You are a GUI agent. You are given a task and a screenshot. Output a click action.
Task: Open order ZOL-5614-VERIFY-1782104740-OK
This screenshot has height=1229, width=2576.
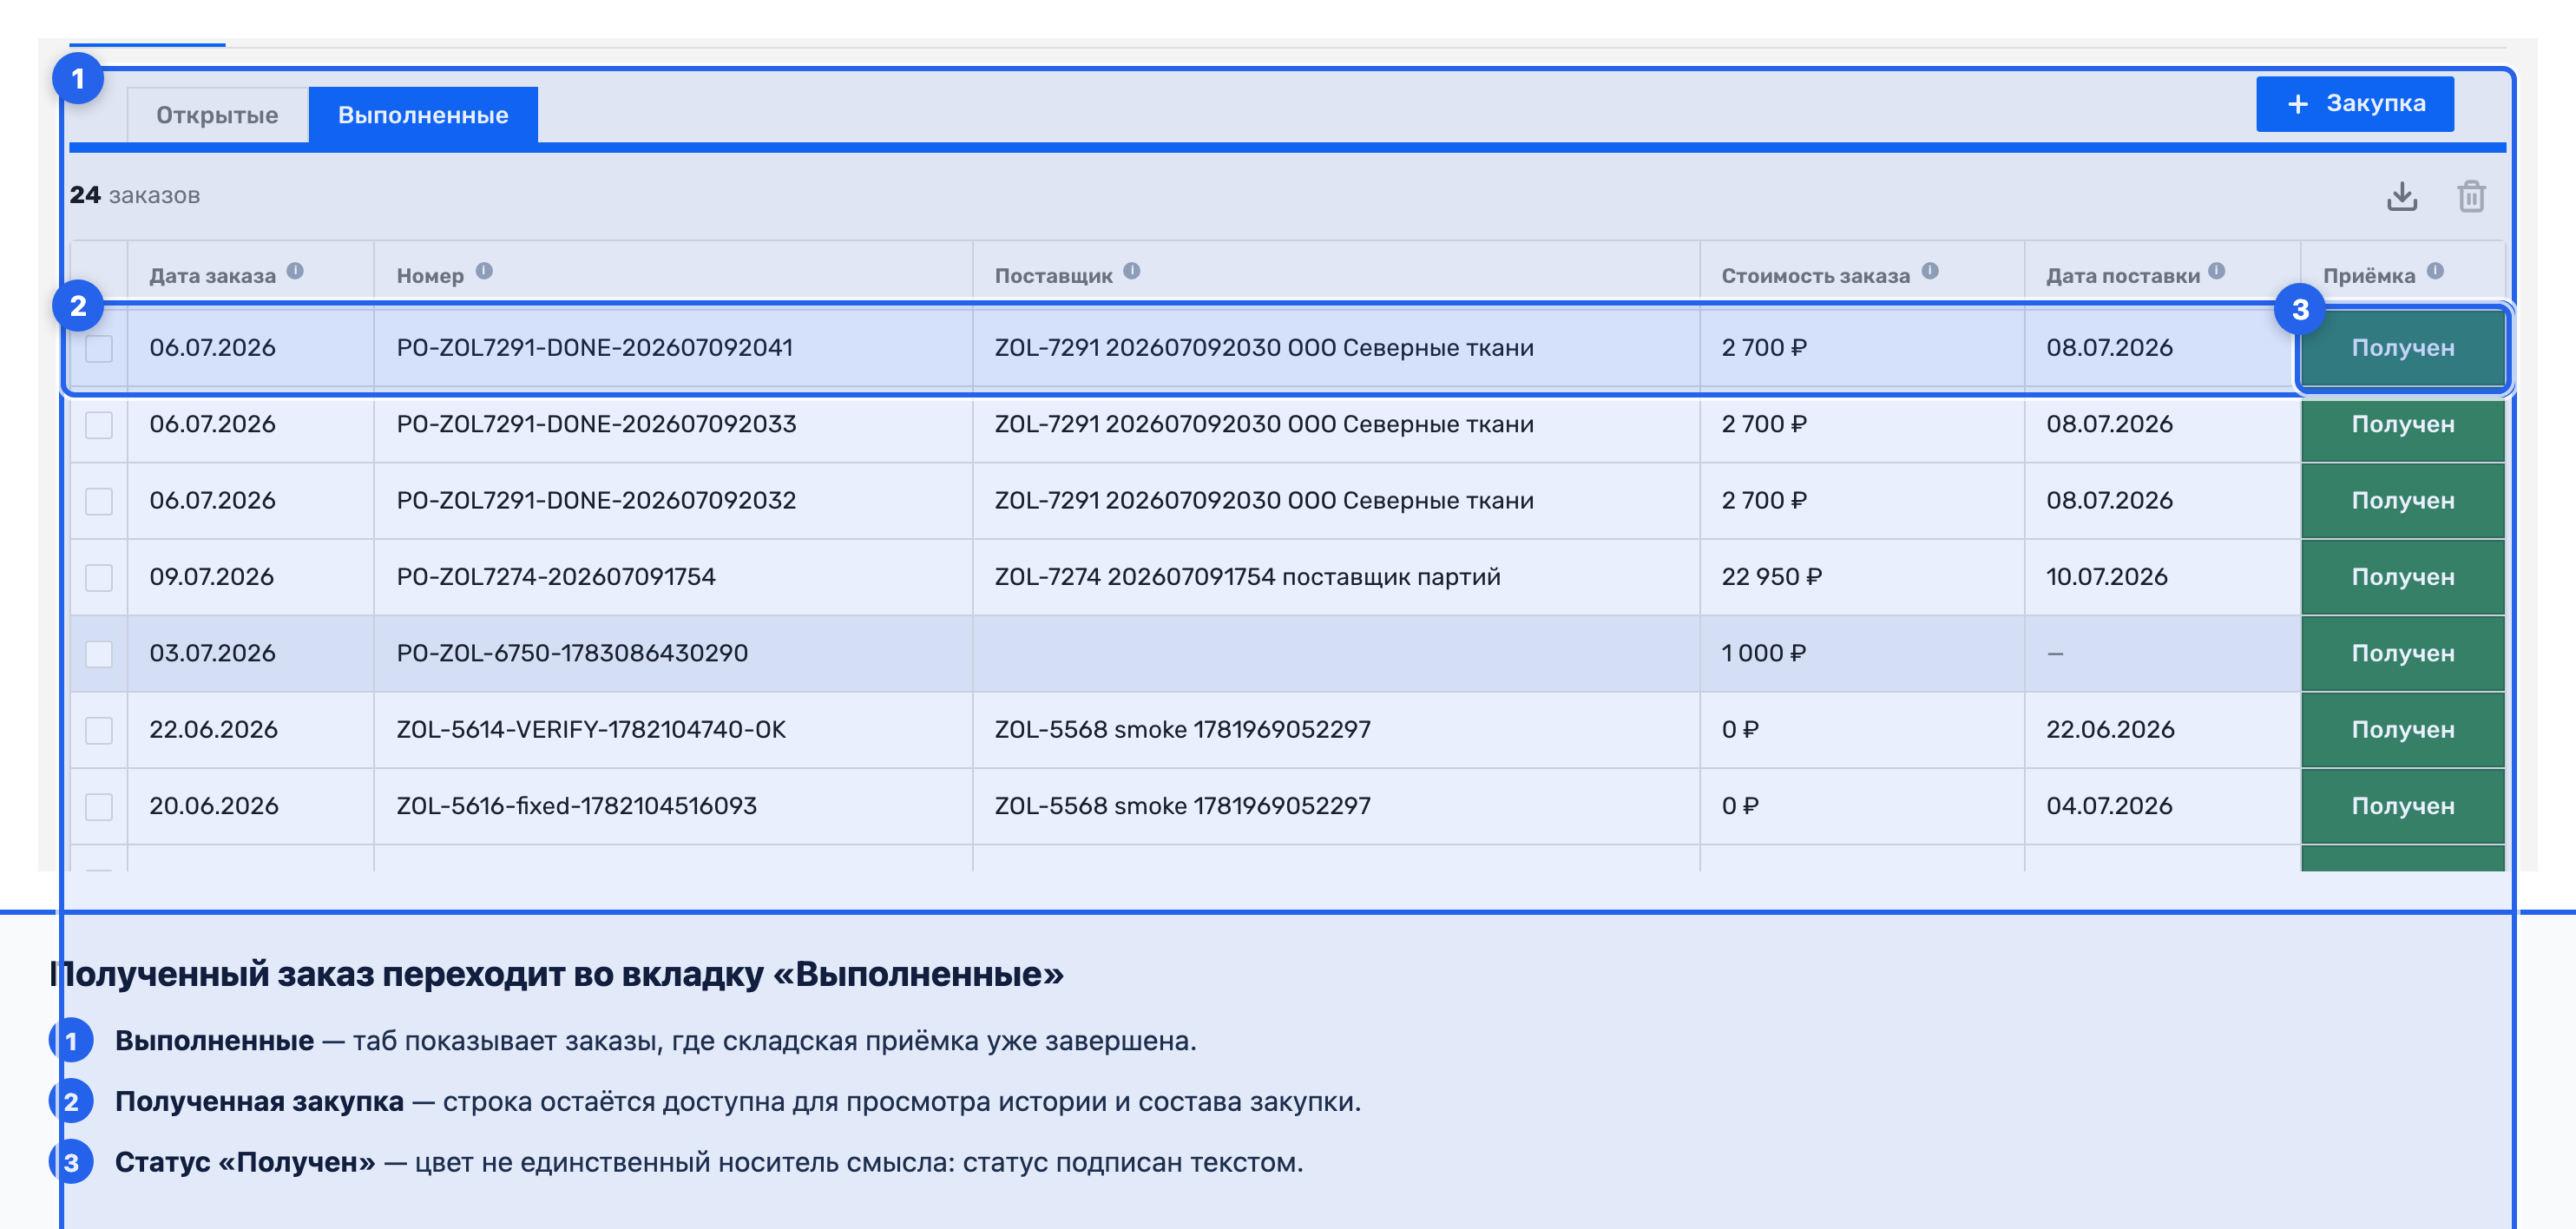point(591,730)
